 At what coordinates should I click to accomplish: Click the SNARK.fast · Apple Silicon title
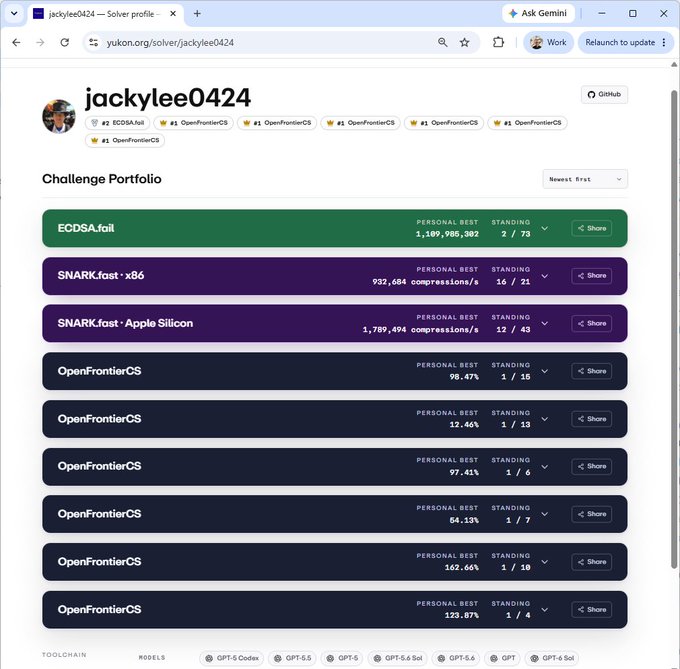(x=125, y=323)
